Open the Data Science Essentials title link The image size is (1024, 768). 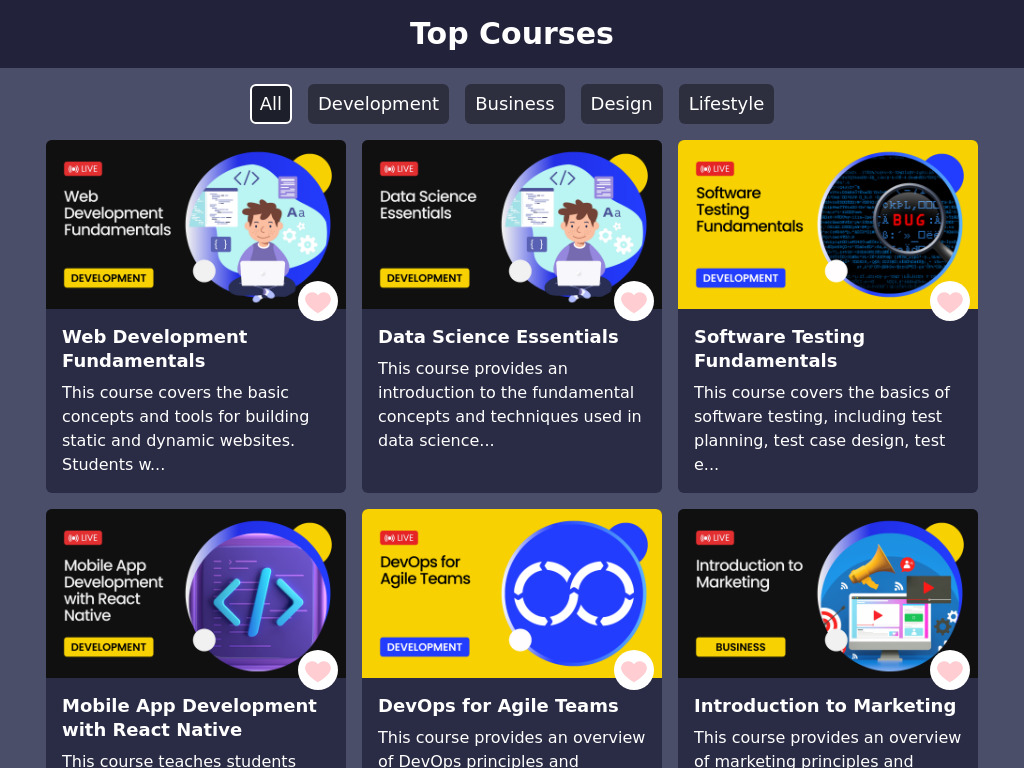pyautogui.click(x=498, y=336)
